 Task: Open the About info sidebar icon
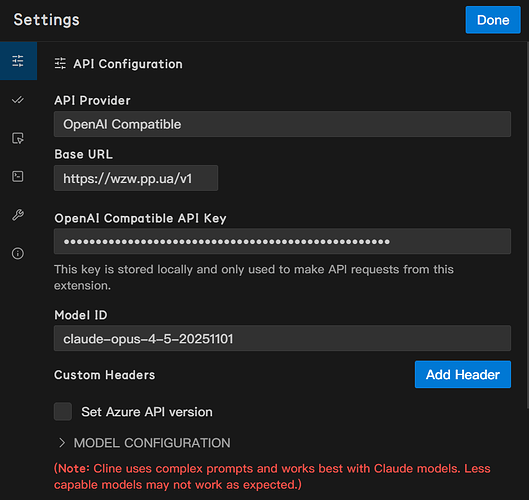click(18, 253)
